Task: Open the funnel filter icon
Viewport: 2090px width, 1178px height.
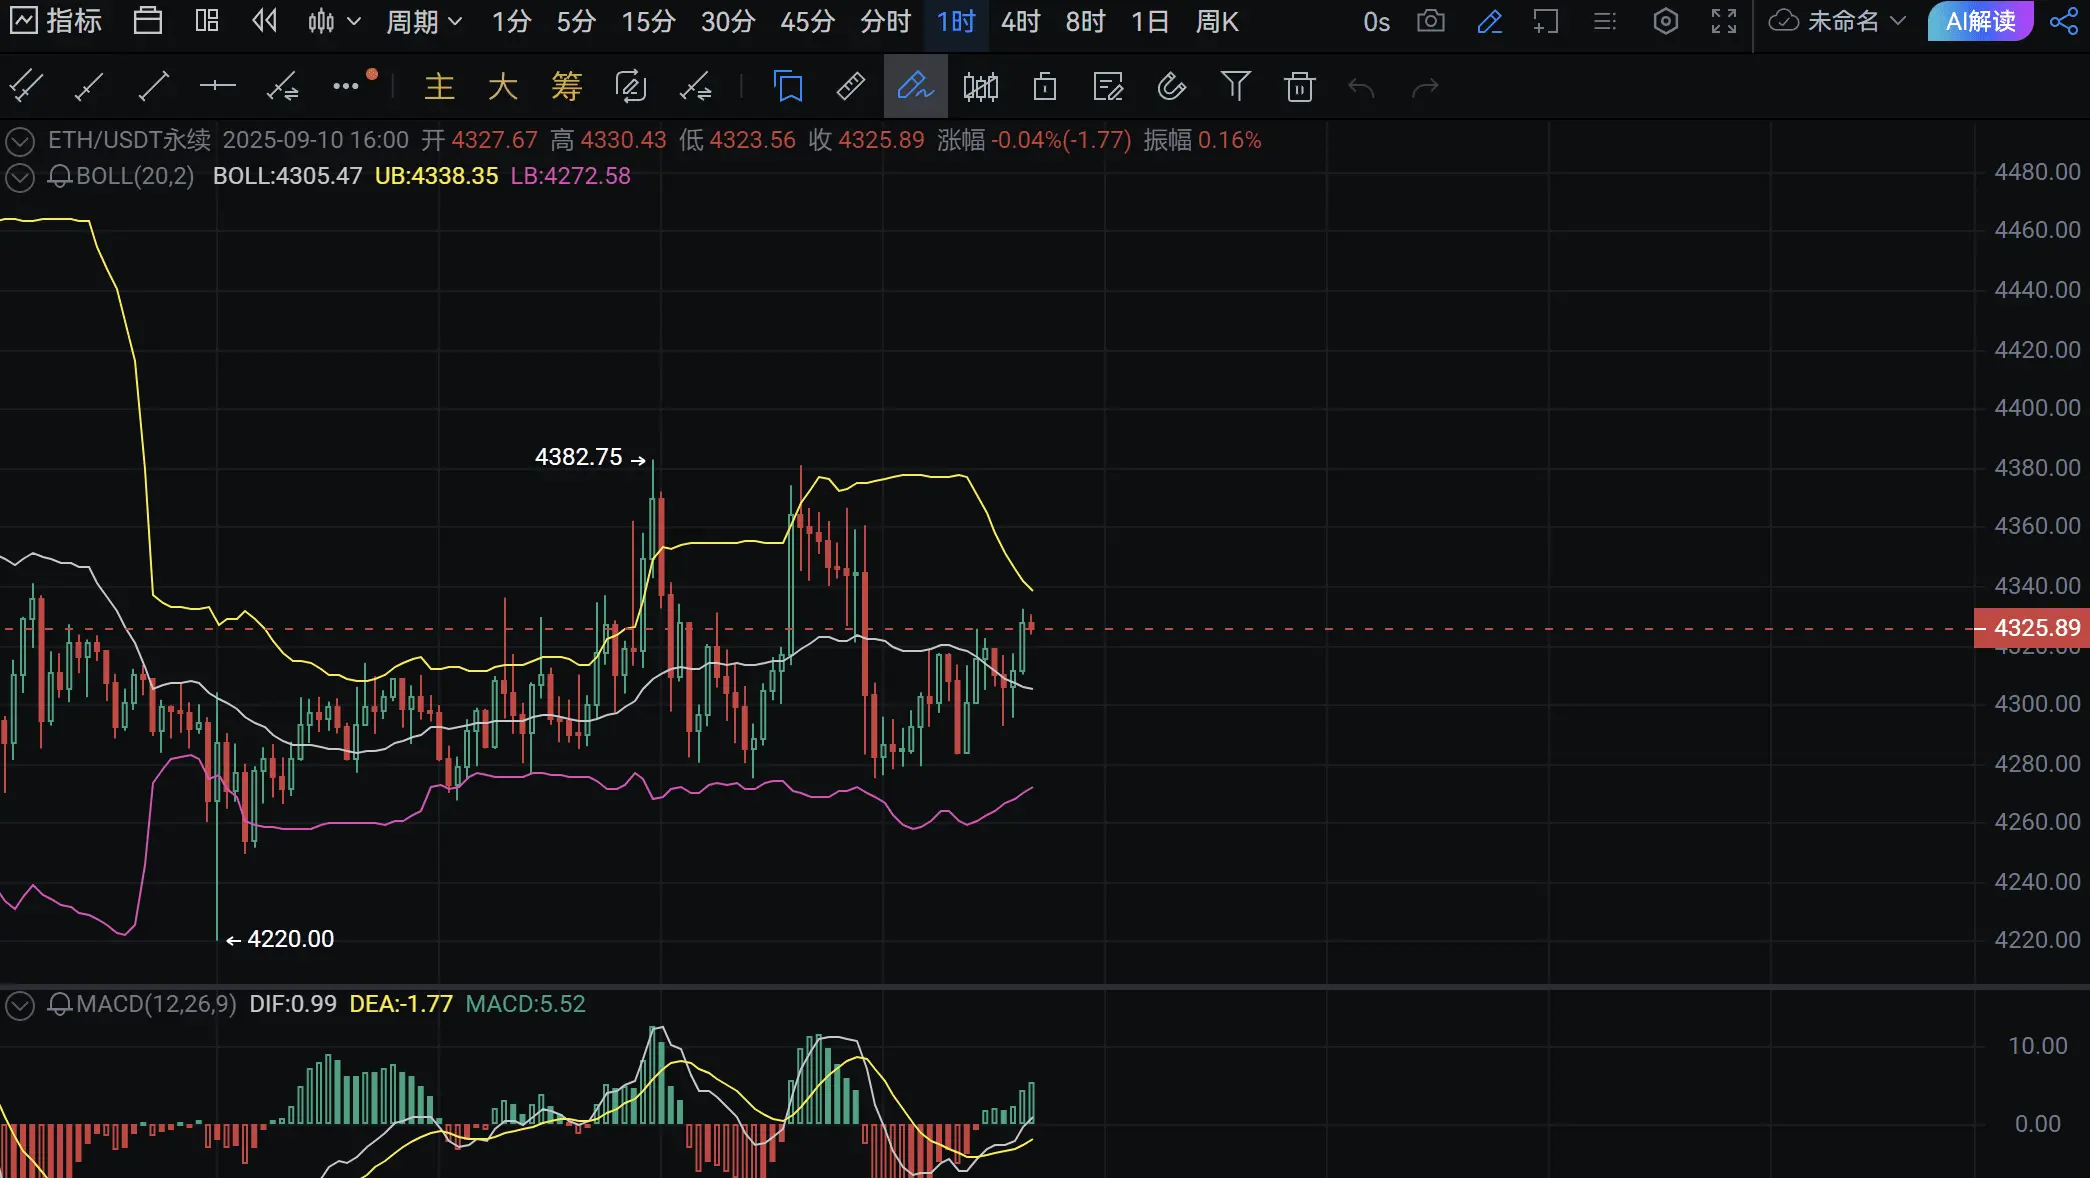Action: (1236, 87)
